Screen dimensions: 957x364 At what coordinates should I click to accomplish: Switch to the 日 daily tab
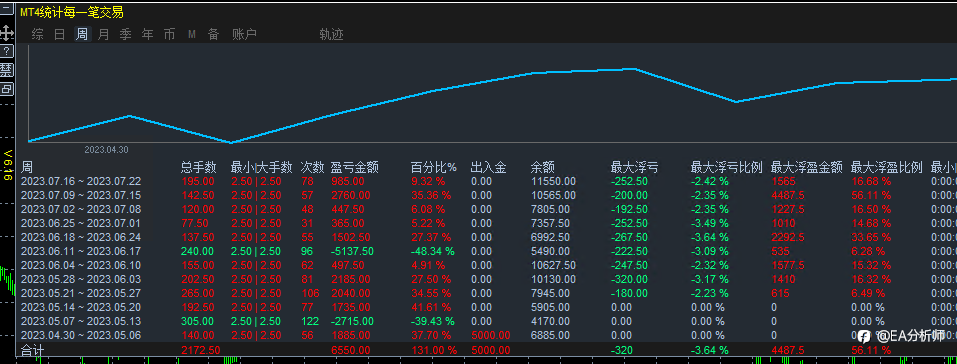pos(59,34)
